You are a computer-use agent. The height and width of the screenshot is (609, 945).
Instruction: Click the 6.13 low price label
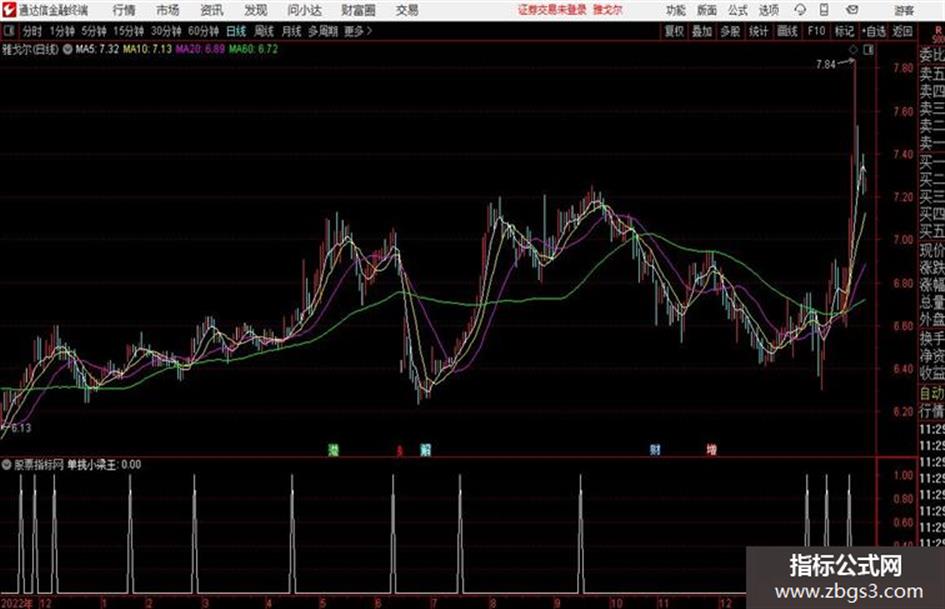pyautogui.click(x=21, y=428)
